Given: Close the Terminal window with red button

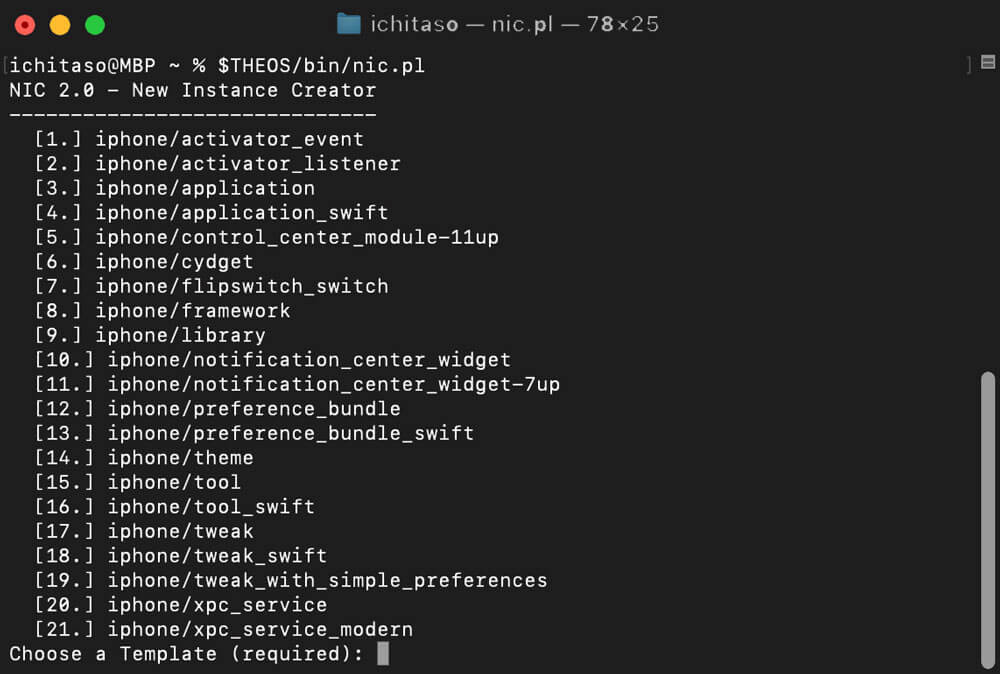Looking at the screenshot, I should click(x=25, y=25).
